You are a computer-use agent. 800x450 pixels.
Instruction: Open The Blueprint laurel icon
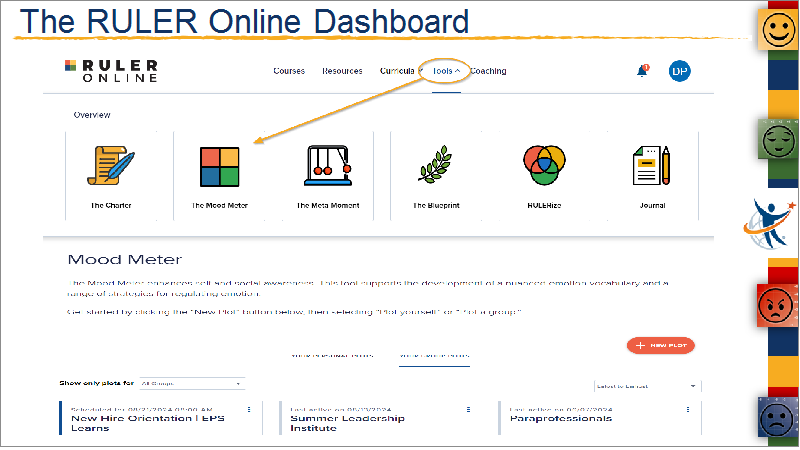pos(435,164)
